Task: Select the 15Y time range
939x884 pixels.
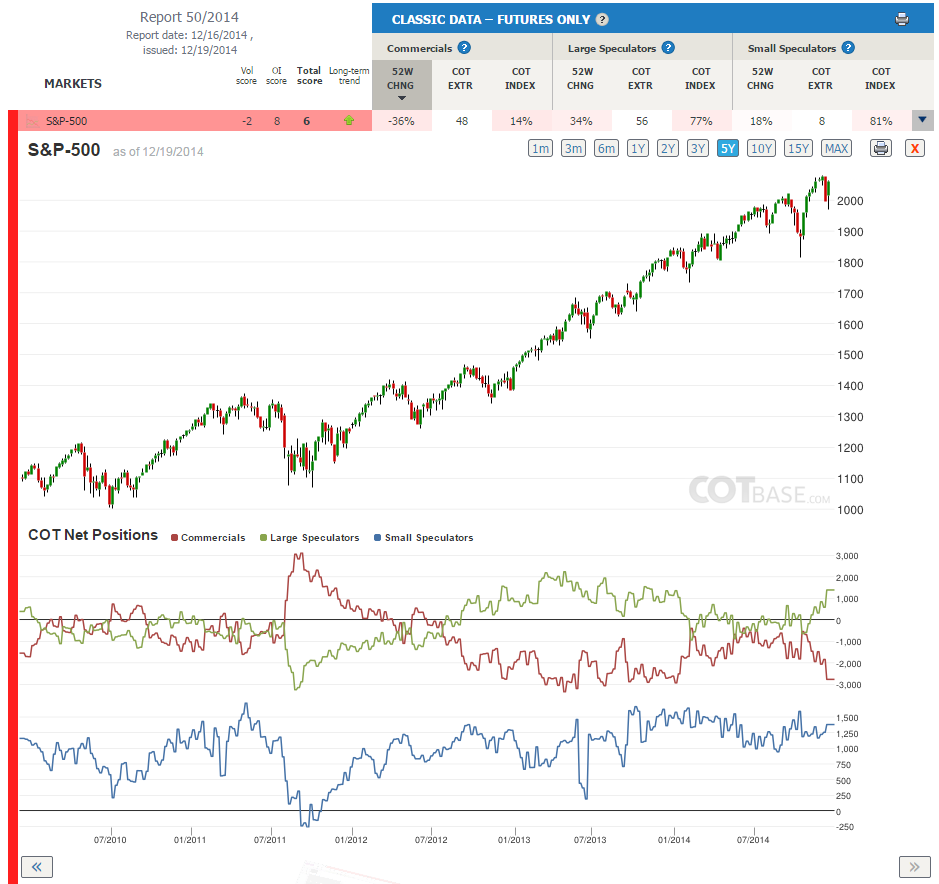Action: (798, 149)
